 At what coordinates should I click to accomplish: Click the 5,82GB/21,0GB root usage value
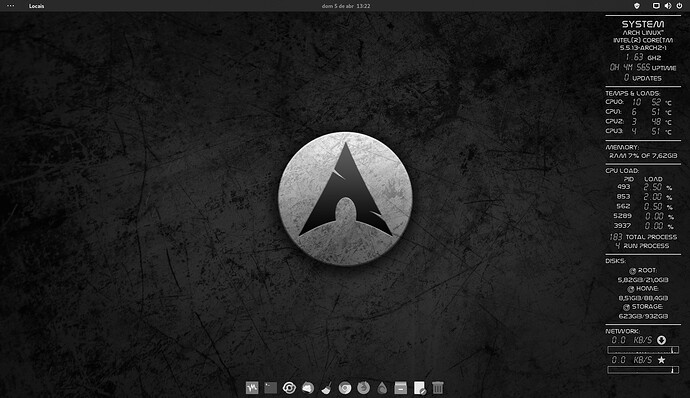pyautogui.click(x=643, y=280)
